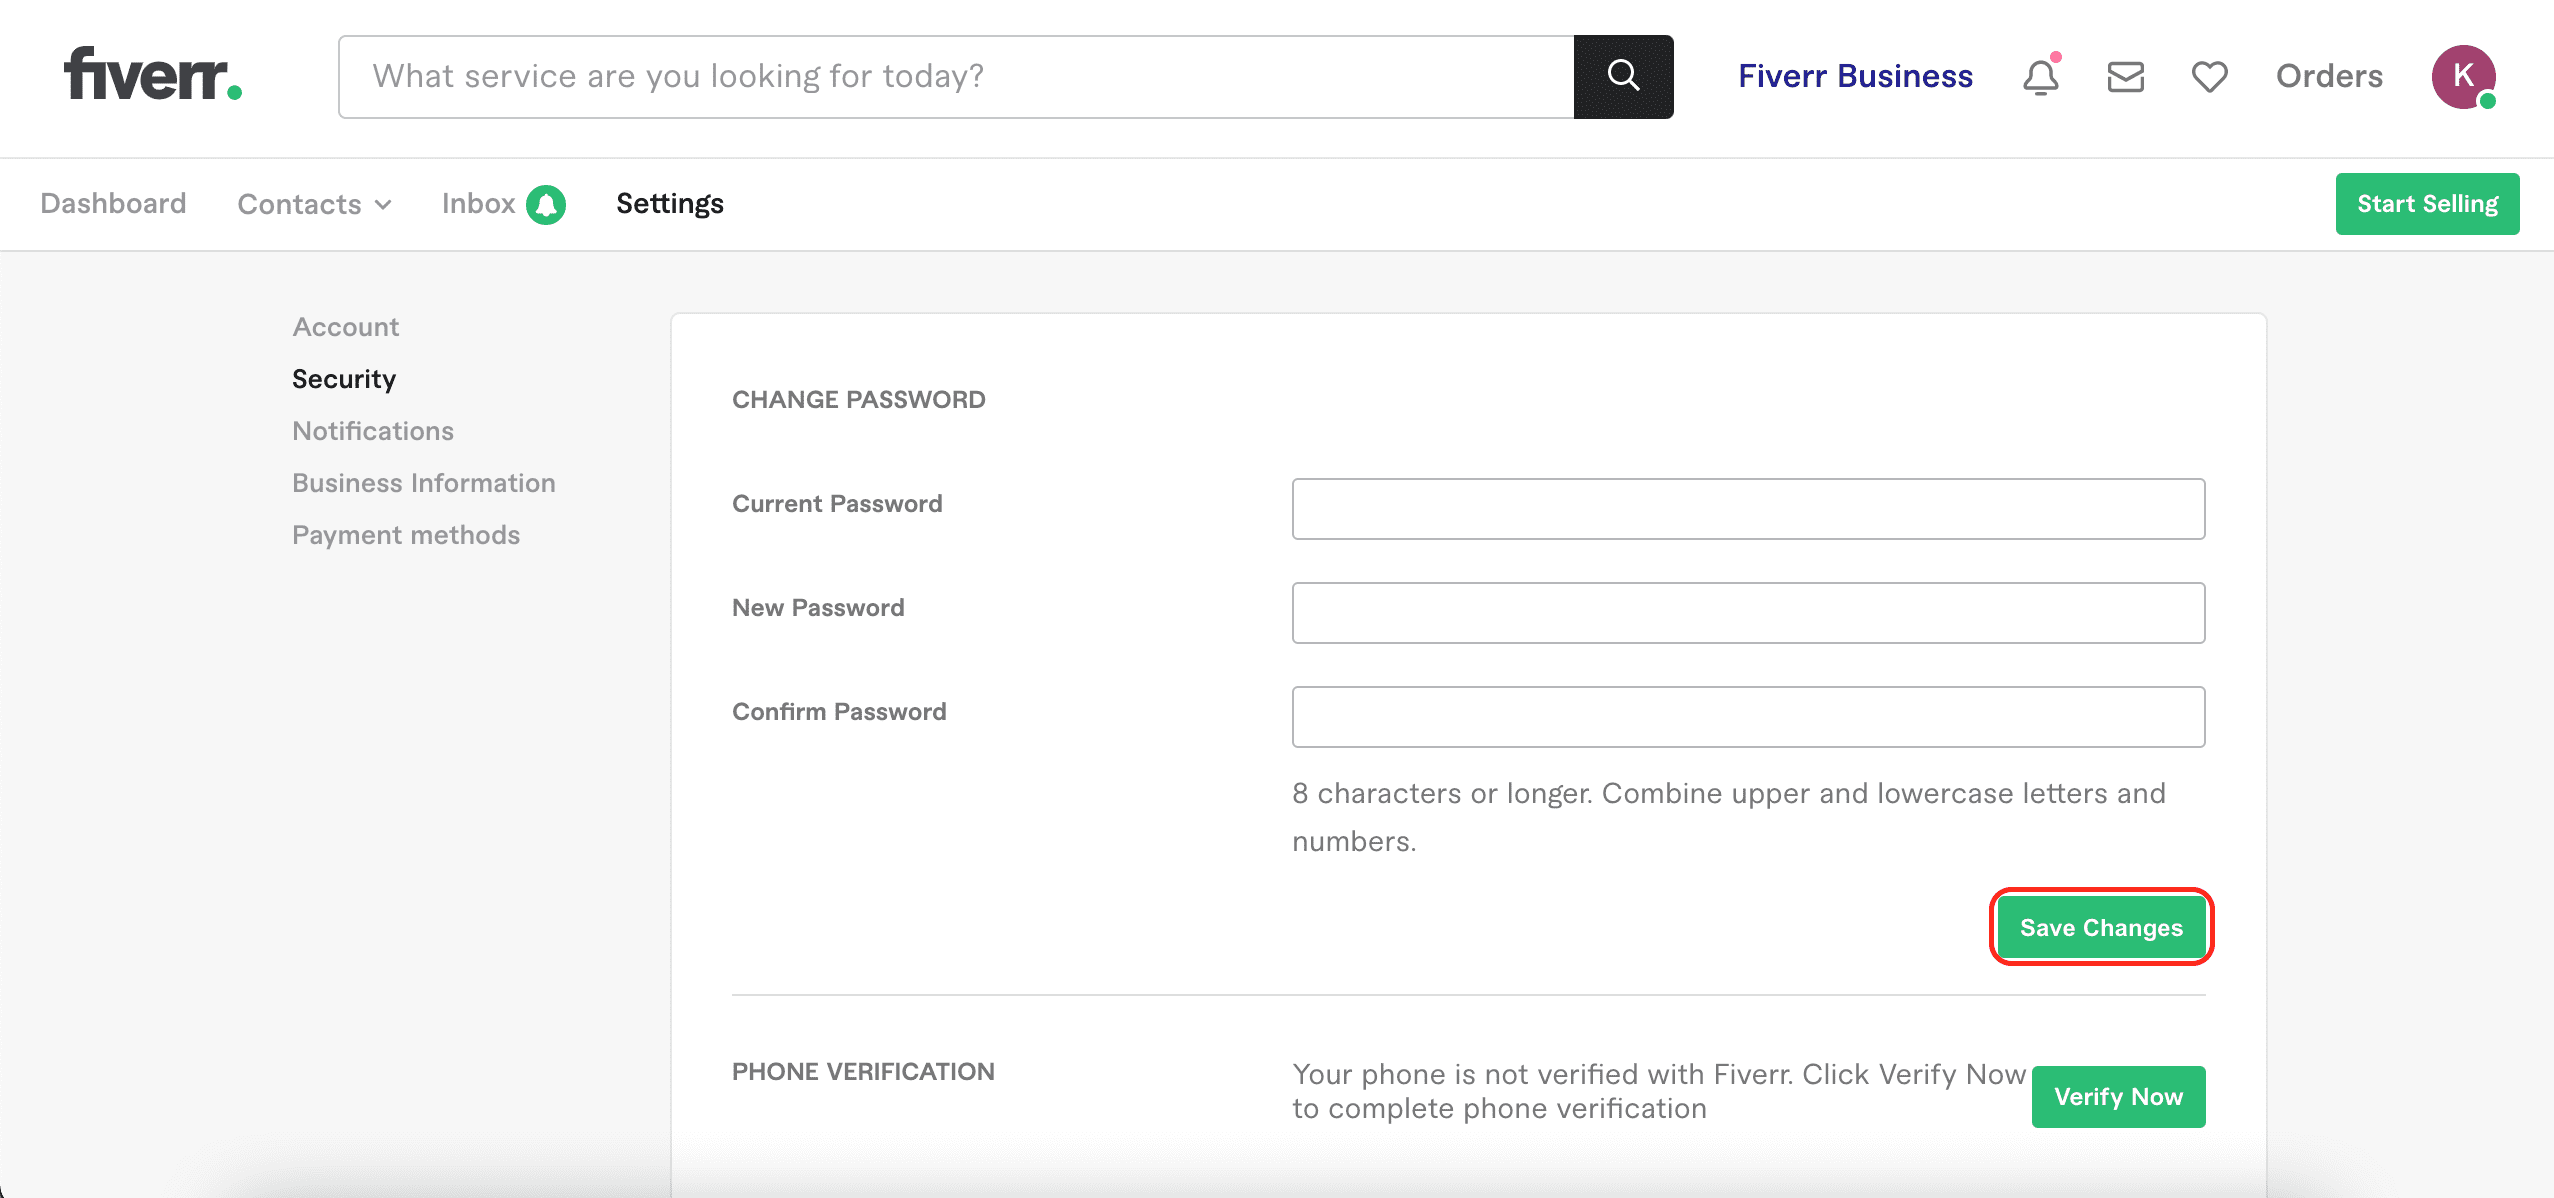This screenshot has width=2554, height=1198.
Task: Open the notifications bell icon
Action: coord(2041,77)
